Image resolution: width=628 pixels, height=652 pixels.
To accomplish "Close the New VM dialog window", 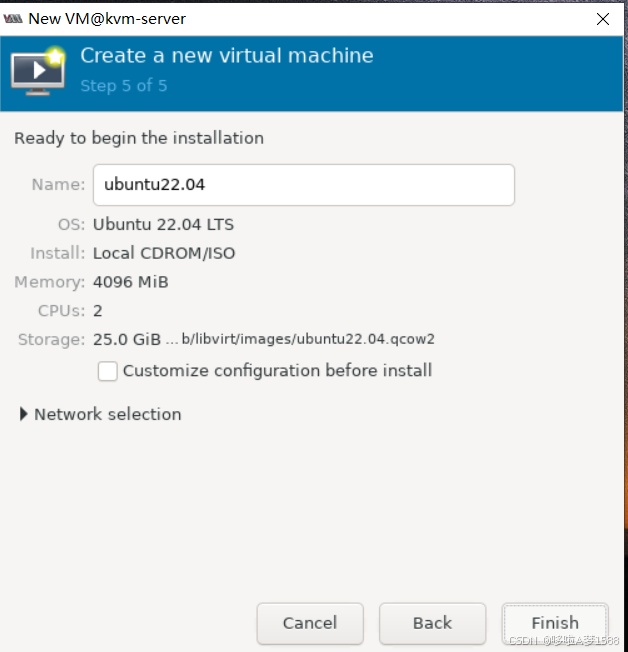I will point(603,19).
